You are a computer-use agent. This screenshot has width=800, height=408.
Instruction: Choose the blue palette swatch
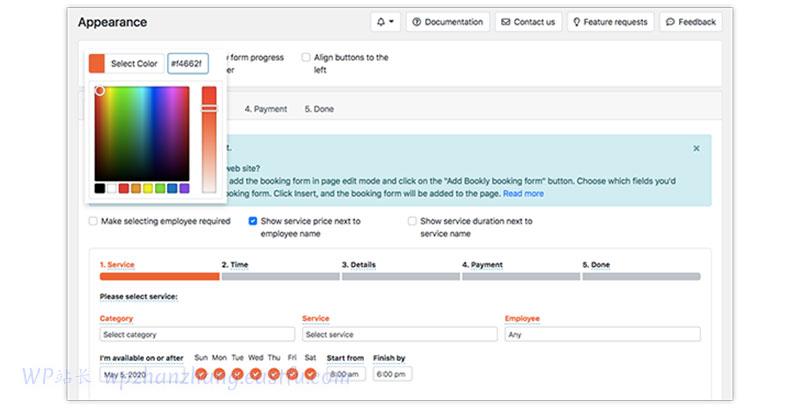172,188
